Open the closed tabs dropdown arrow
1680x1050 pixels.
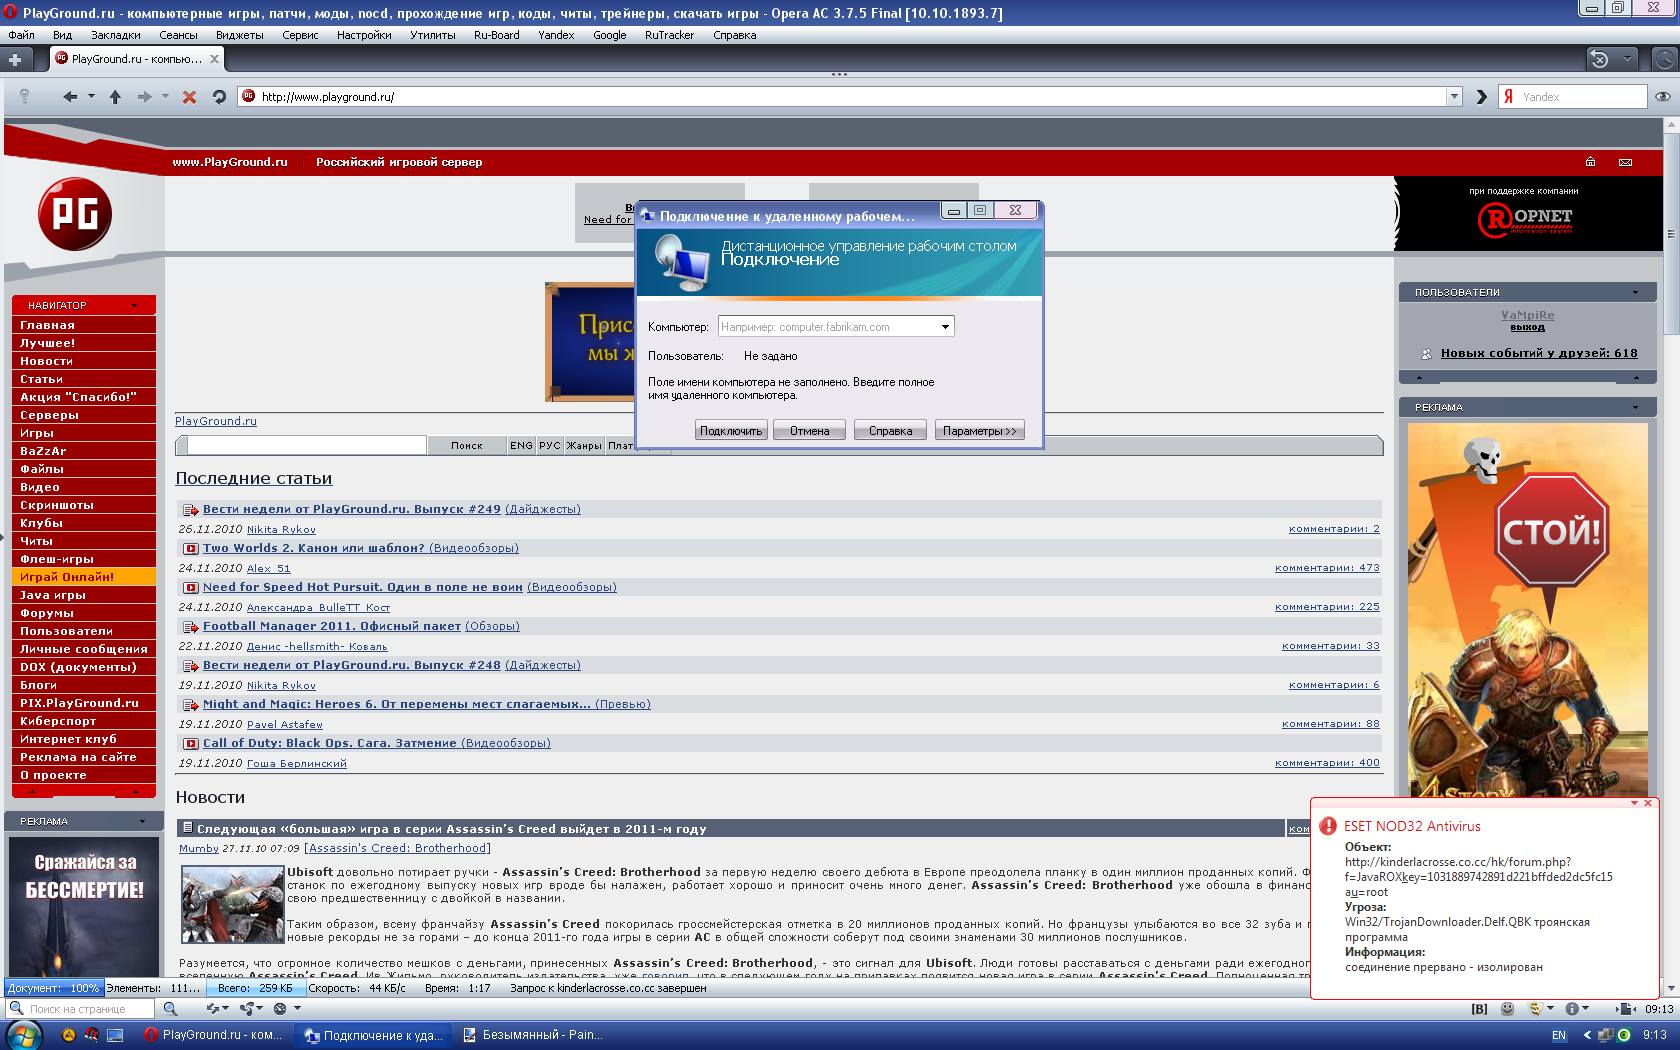tap(1627, 59)
